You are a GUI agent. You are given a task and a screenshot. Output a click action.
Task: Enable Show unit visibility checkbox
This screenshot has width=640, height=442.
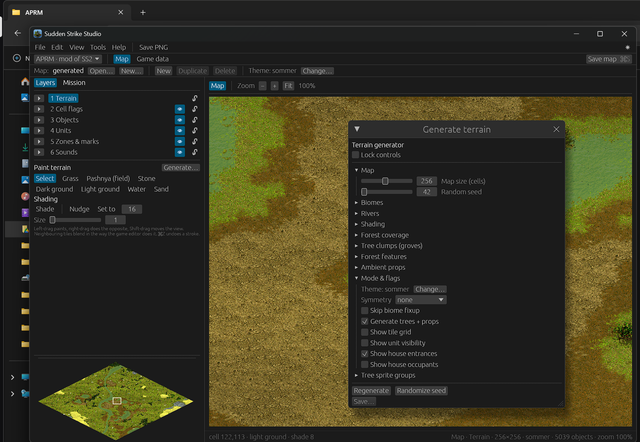click(x=364, y=343)
